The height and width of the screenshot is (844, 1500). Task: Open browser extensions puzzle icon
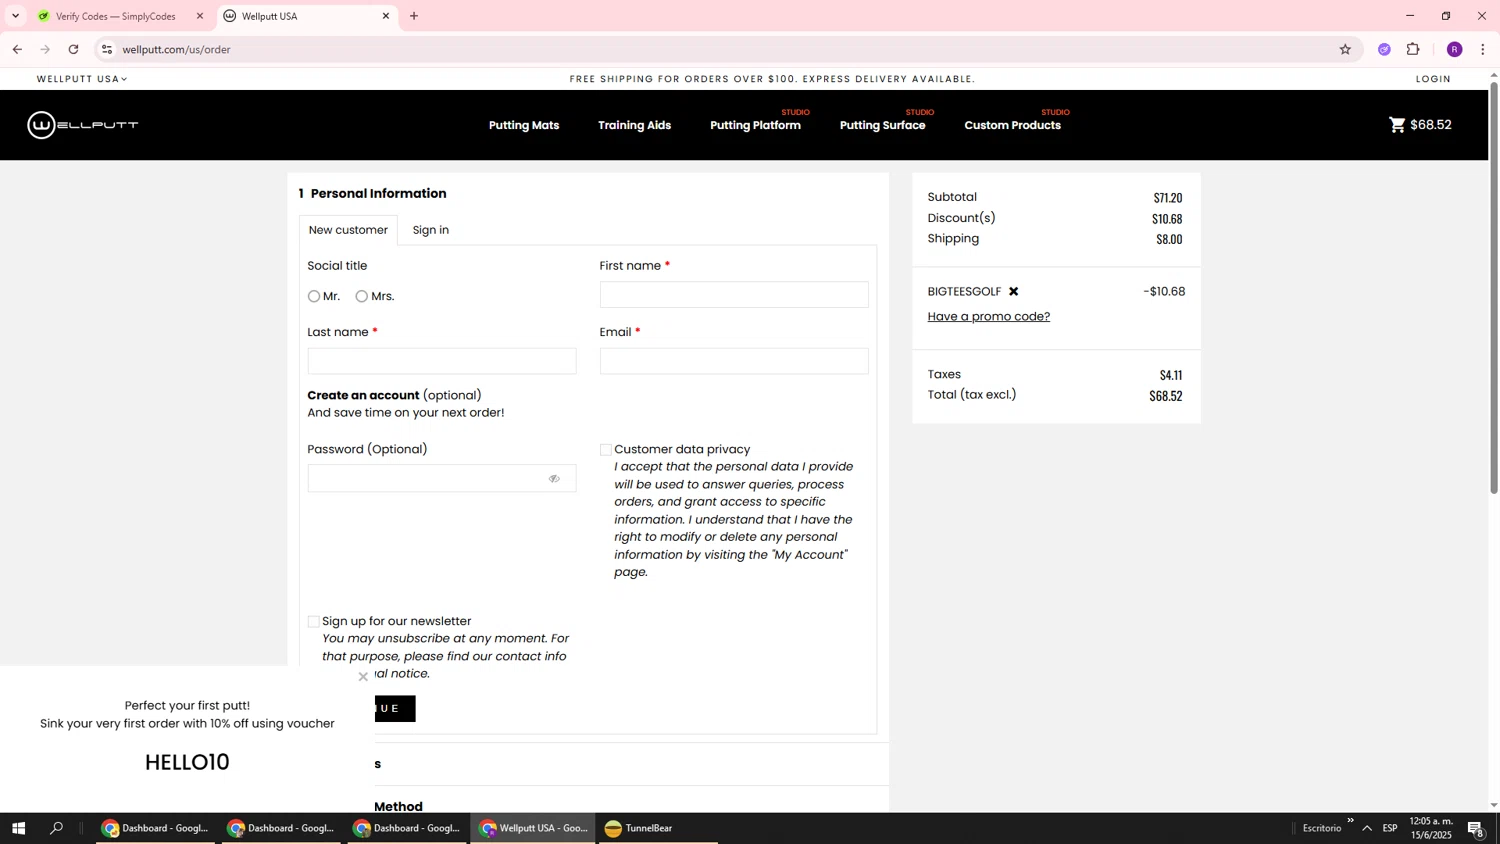tap(1413, 49)
